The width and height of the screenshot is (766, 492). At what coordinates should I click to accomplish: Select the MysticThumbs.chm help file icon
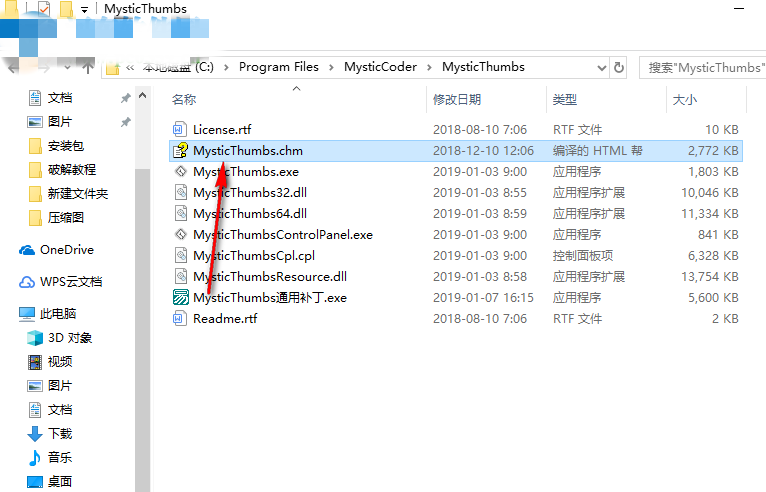181,150
